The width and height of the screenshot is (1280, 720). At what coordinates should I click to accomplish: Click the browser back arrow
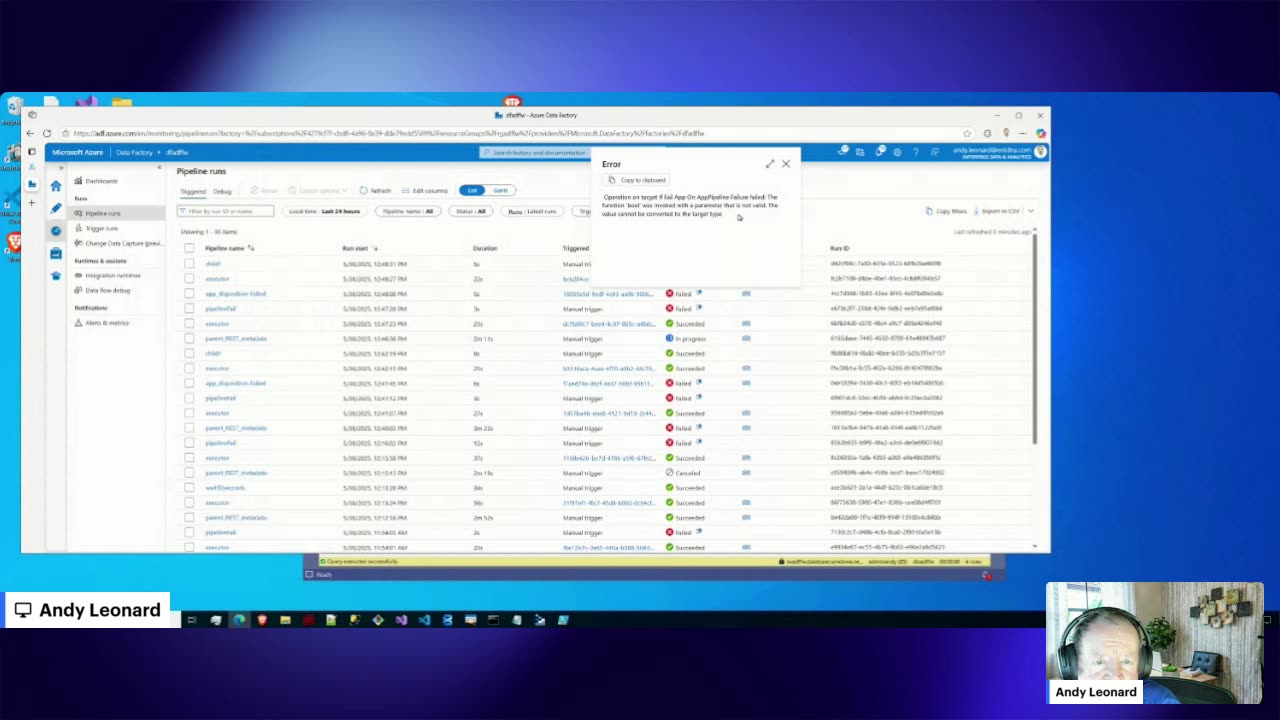click(32, 133)
